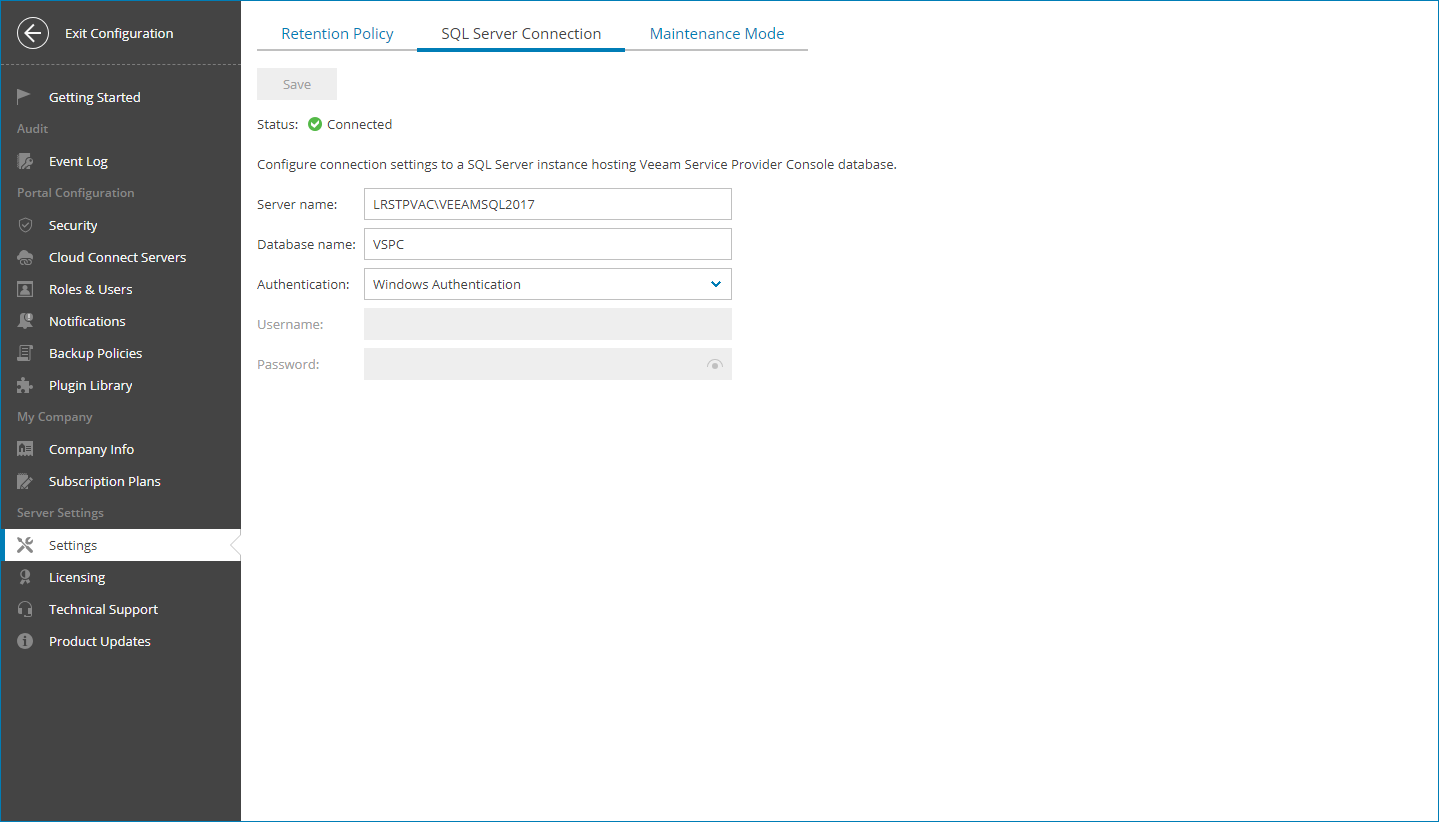The width and height of the screenshot is (1439, 822).
Task: Go to Notifications settings
Action: pos(121,321)
